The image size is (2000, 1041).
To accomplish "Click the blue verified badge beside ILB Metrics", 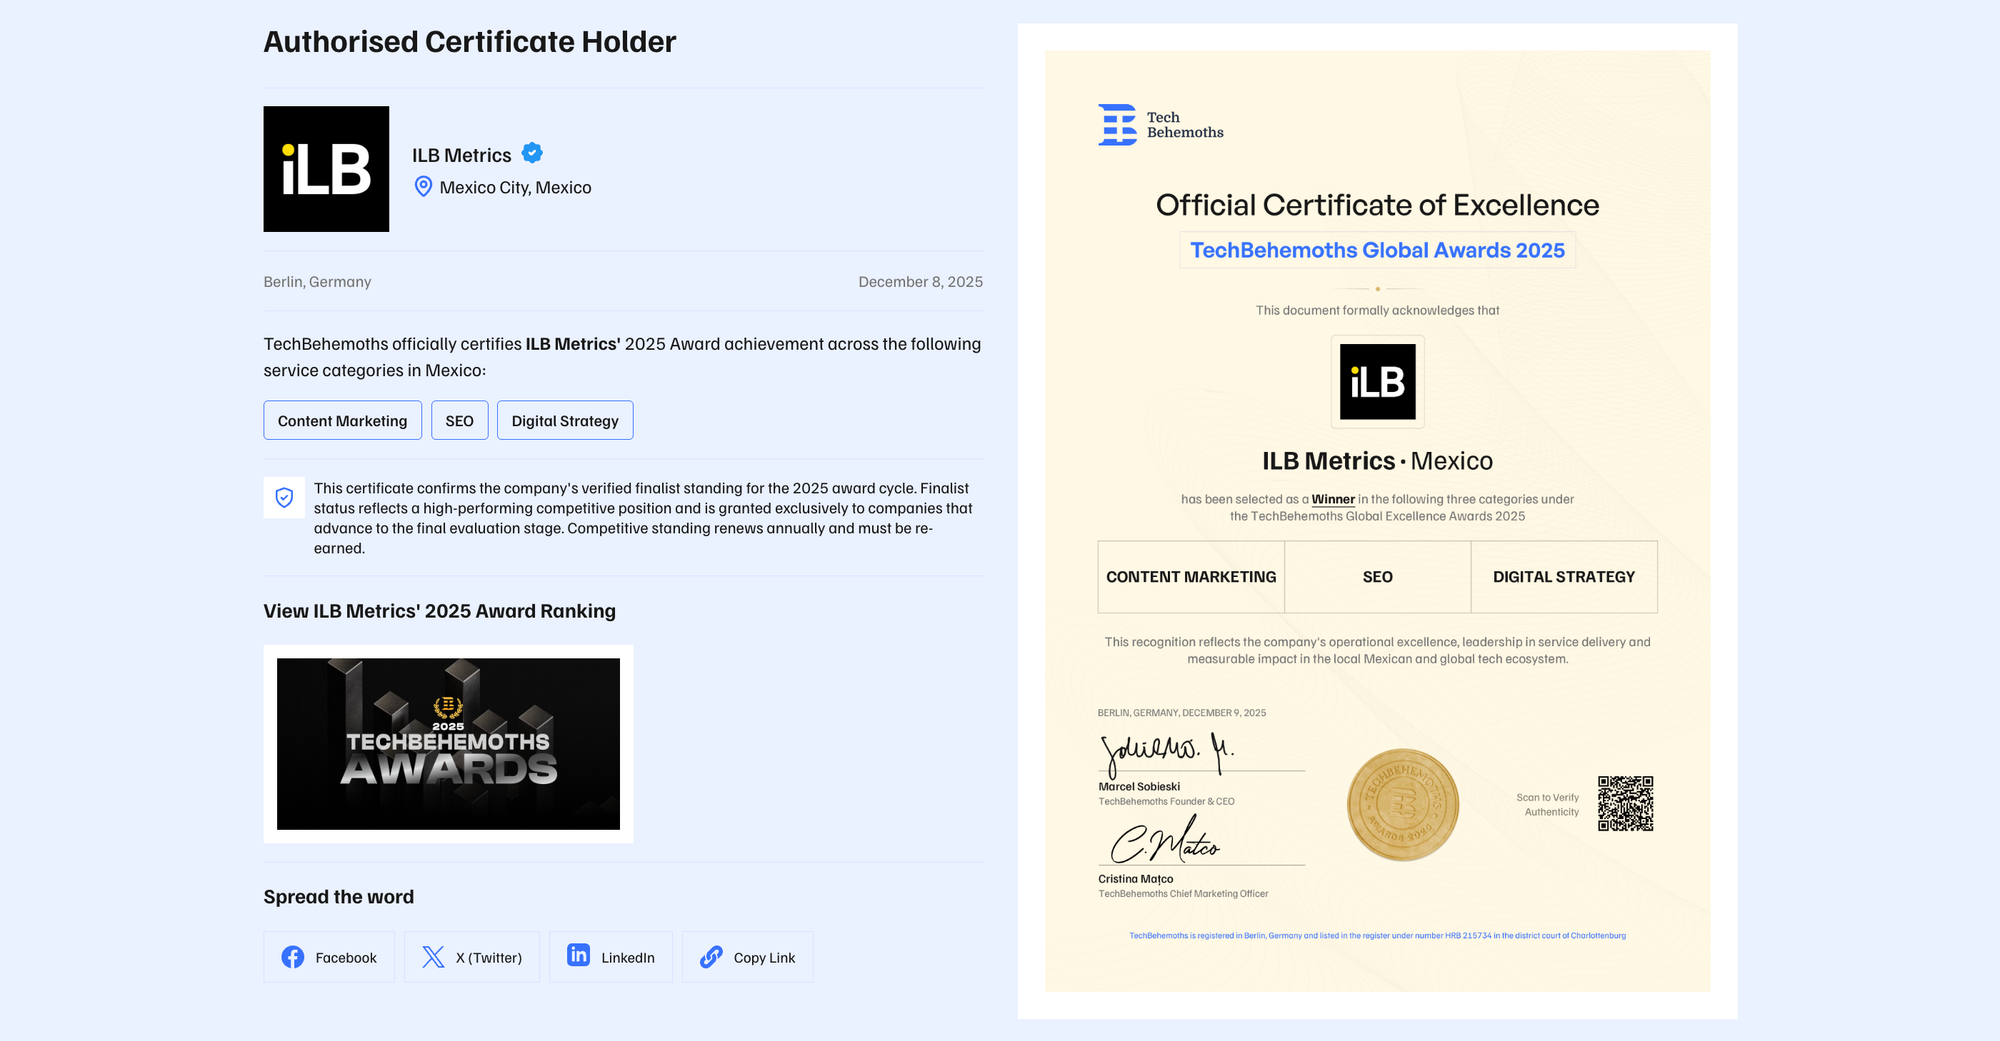I will (x=533, y=153).
